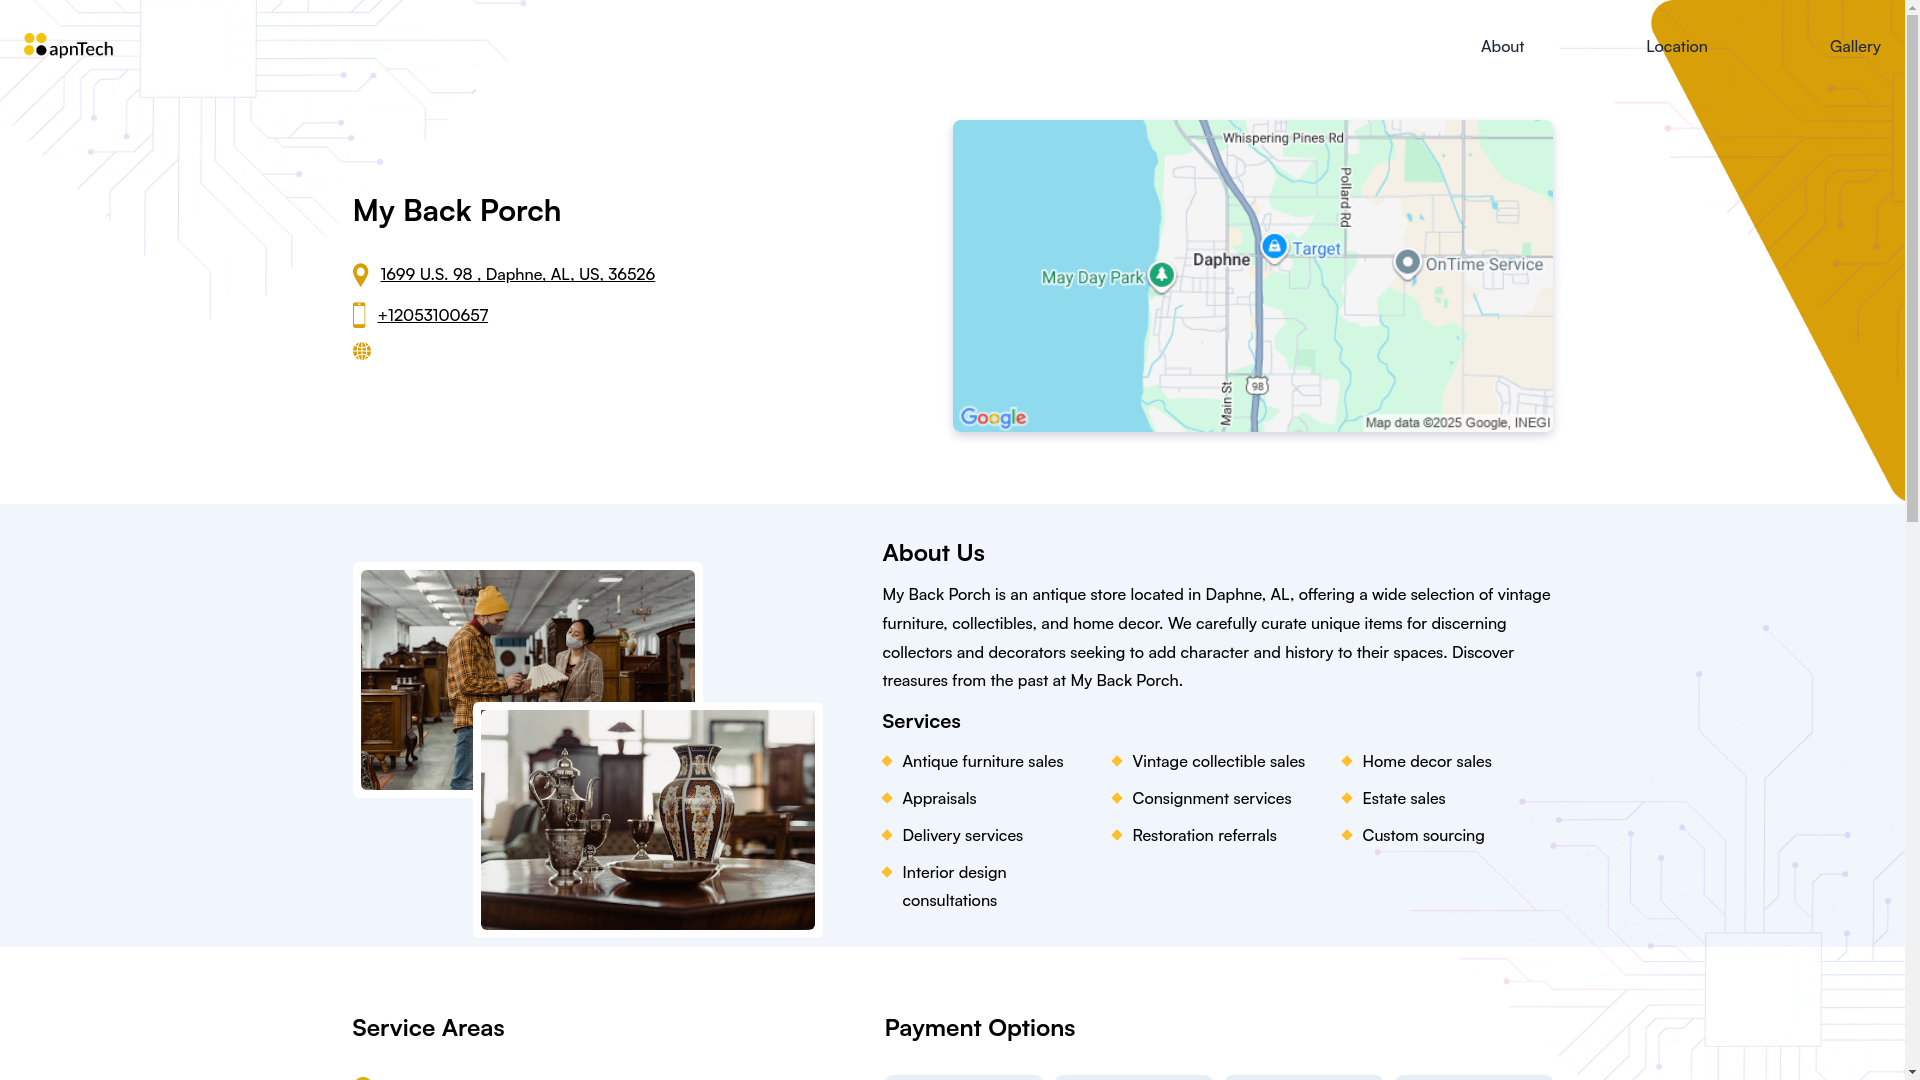1920x1080 pixels.
Task: Open the vase and teapot photo
Action: coord(648,820)
